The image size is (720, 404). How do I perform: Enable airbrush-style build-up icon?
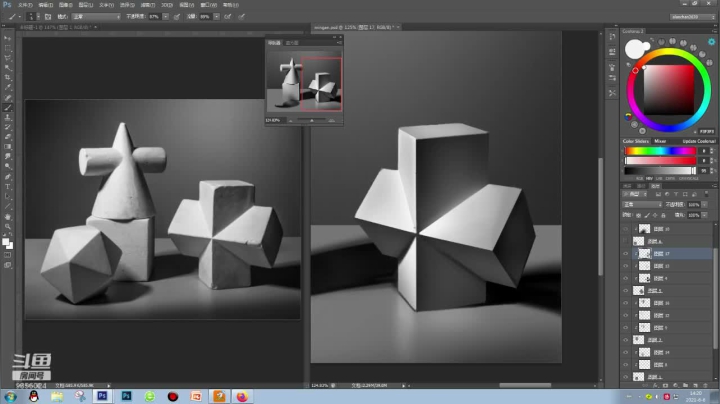228,17
